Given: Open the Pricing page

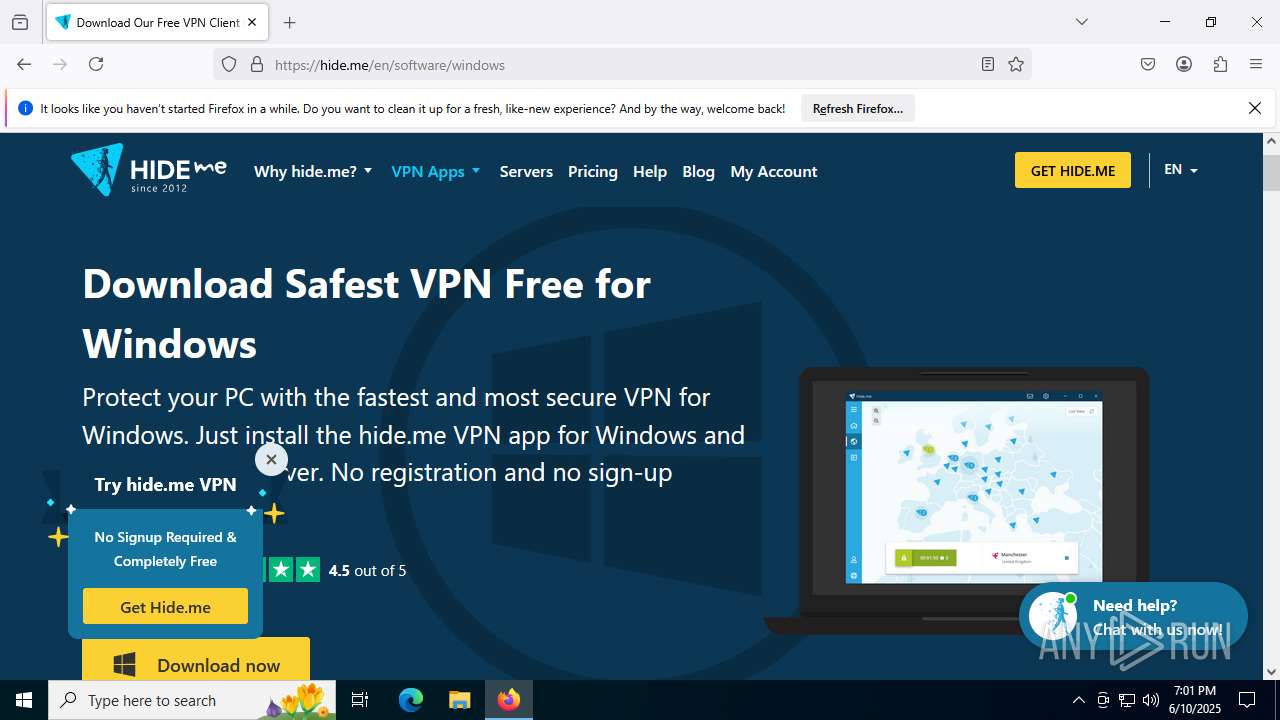Looking at the screenshot, I should [593, 171].
